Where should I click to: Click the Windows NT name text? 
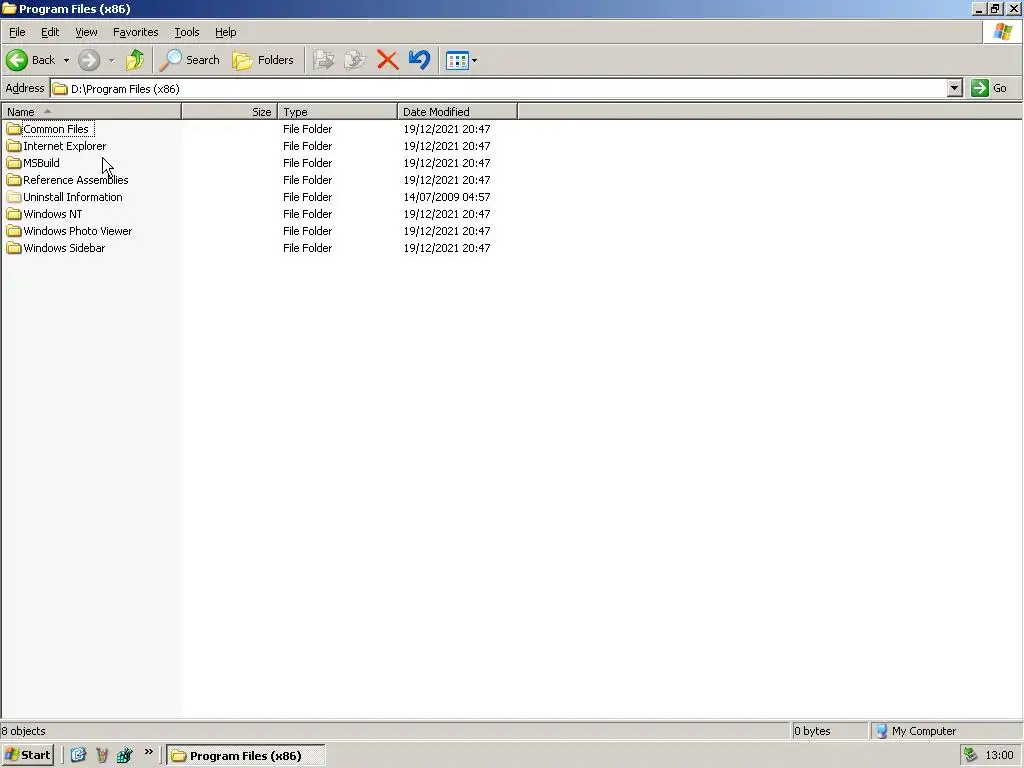53,214
